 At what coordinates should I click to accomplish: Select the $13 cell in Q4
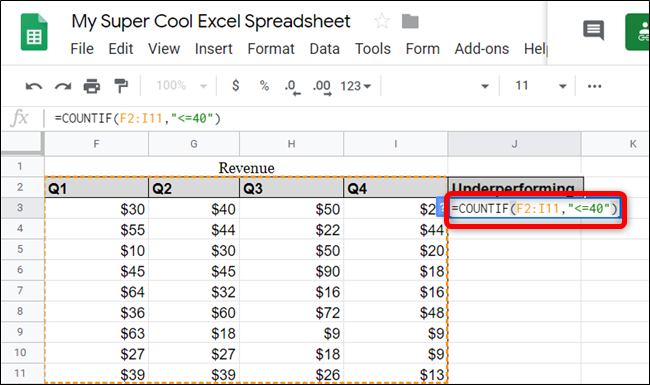tap(395, 374)
